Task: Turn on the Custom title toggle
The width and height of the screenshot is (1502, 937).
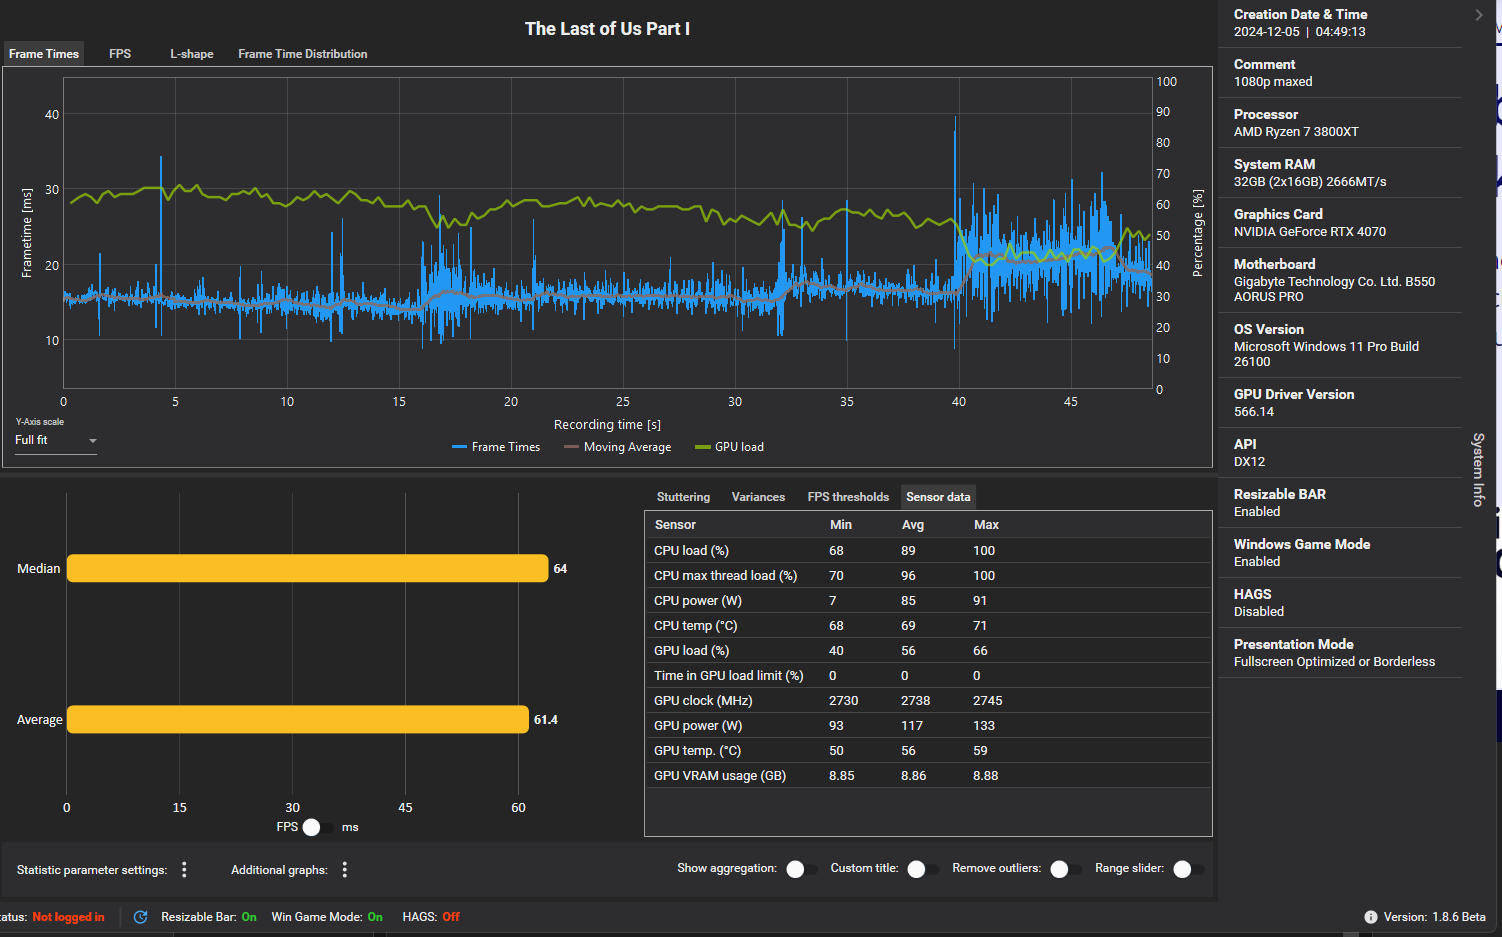Action: [922, 869]
